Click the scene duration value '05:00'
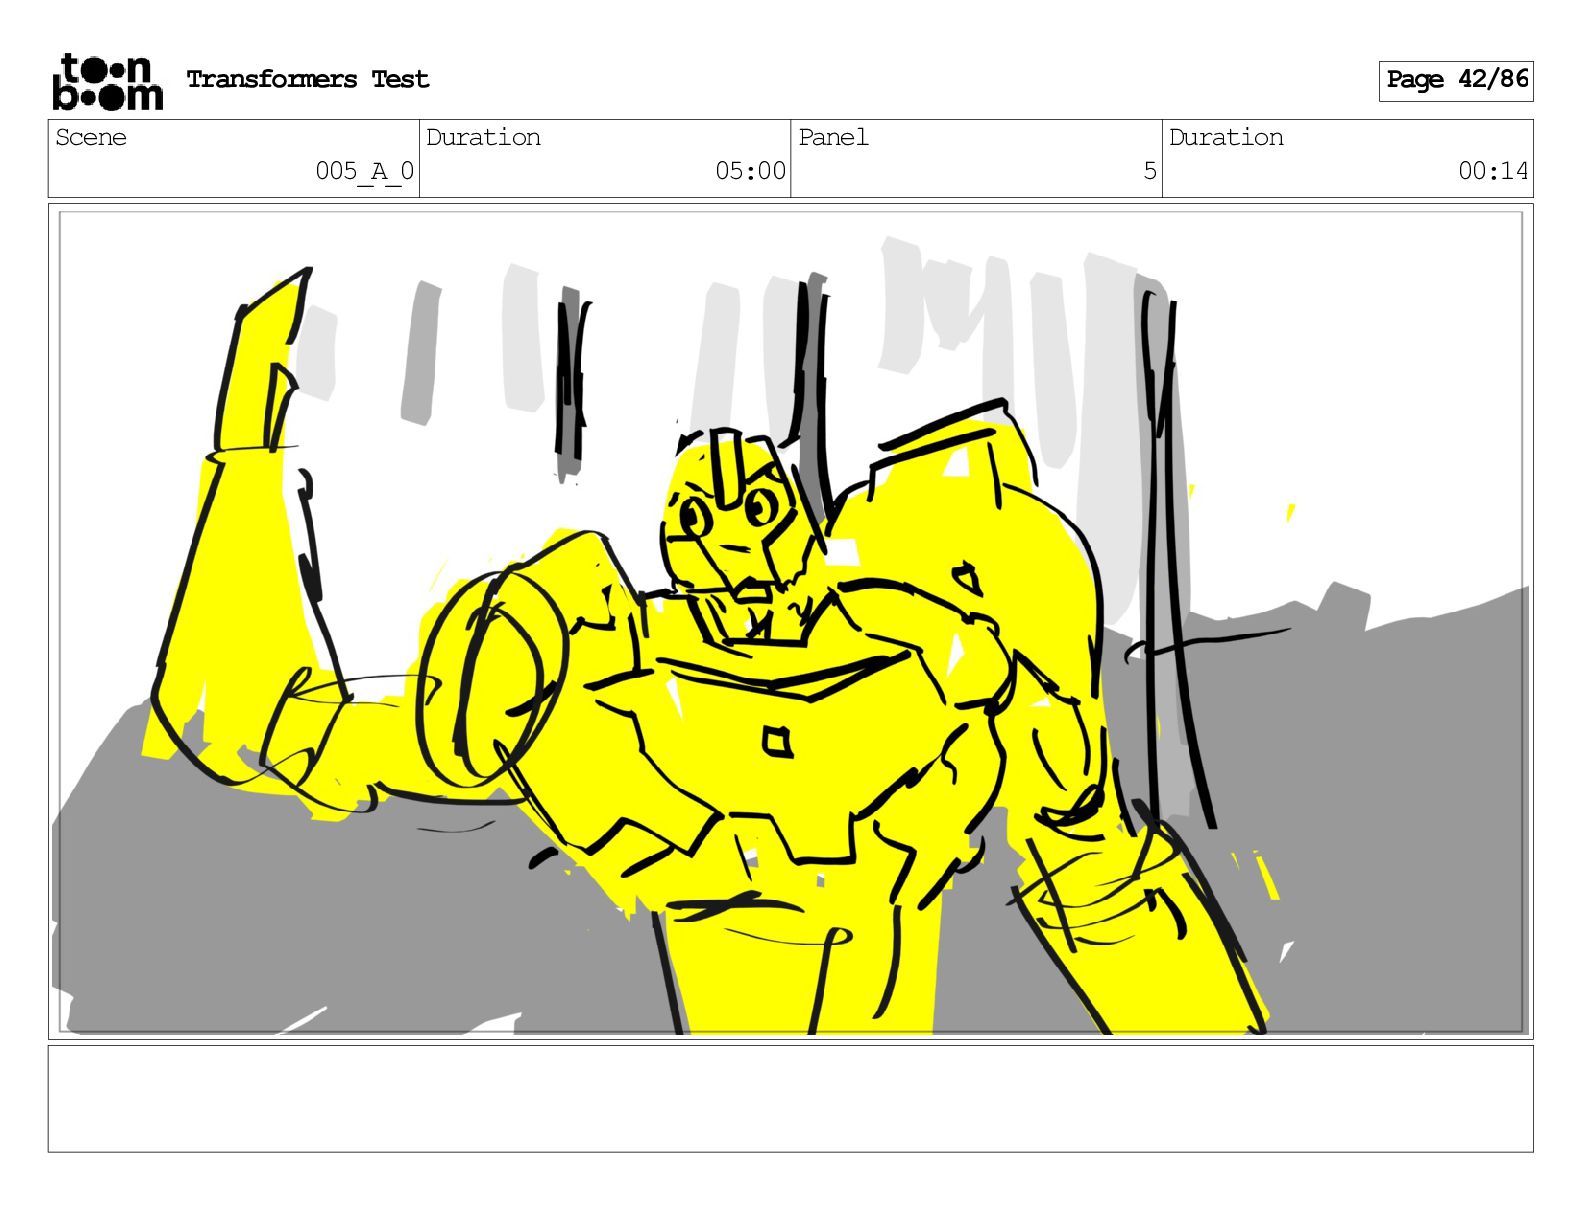 tap(750, 172)
